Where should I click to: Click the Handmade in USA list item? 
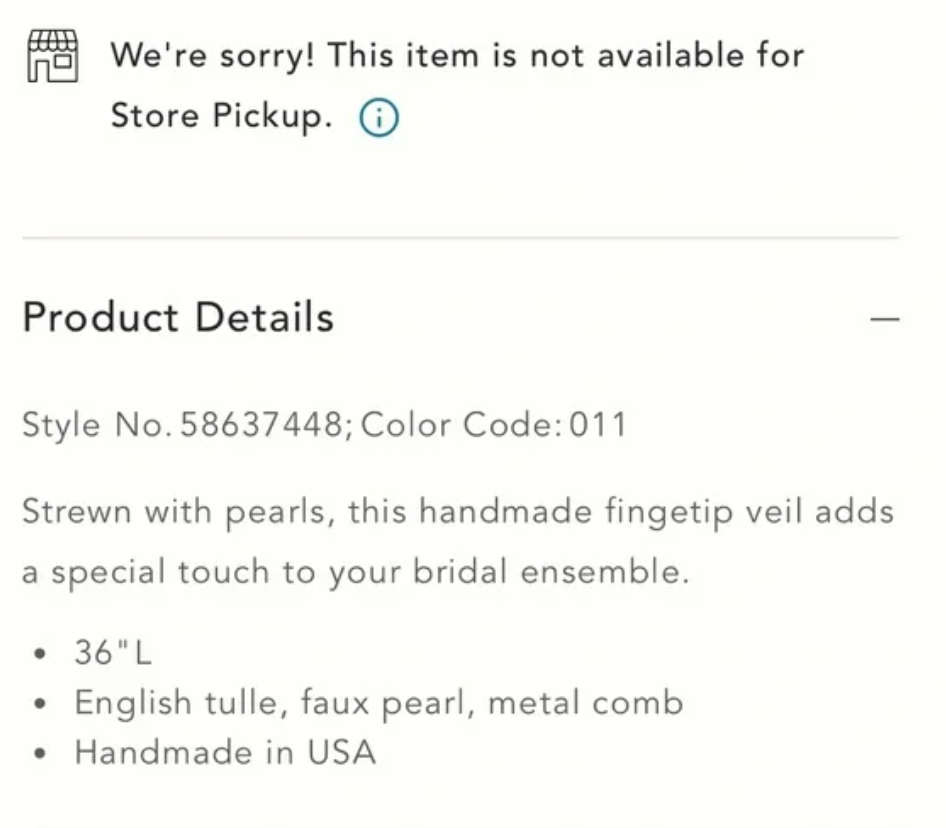pyautogui.click(x=225, y=752)
